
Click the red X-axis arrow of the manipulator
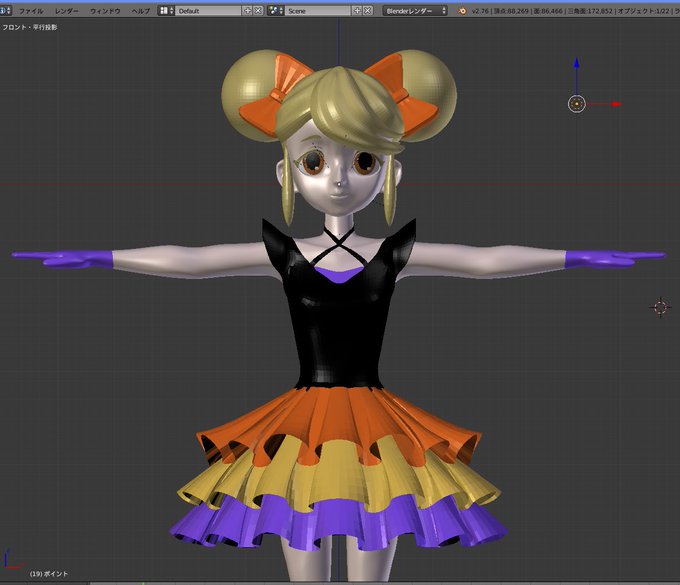[616, 104]
